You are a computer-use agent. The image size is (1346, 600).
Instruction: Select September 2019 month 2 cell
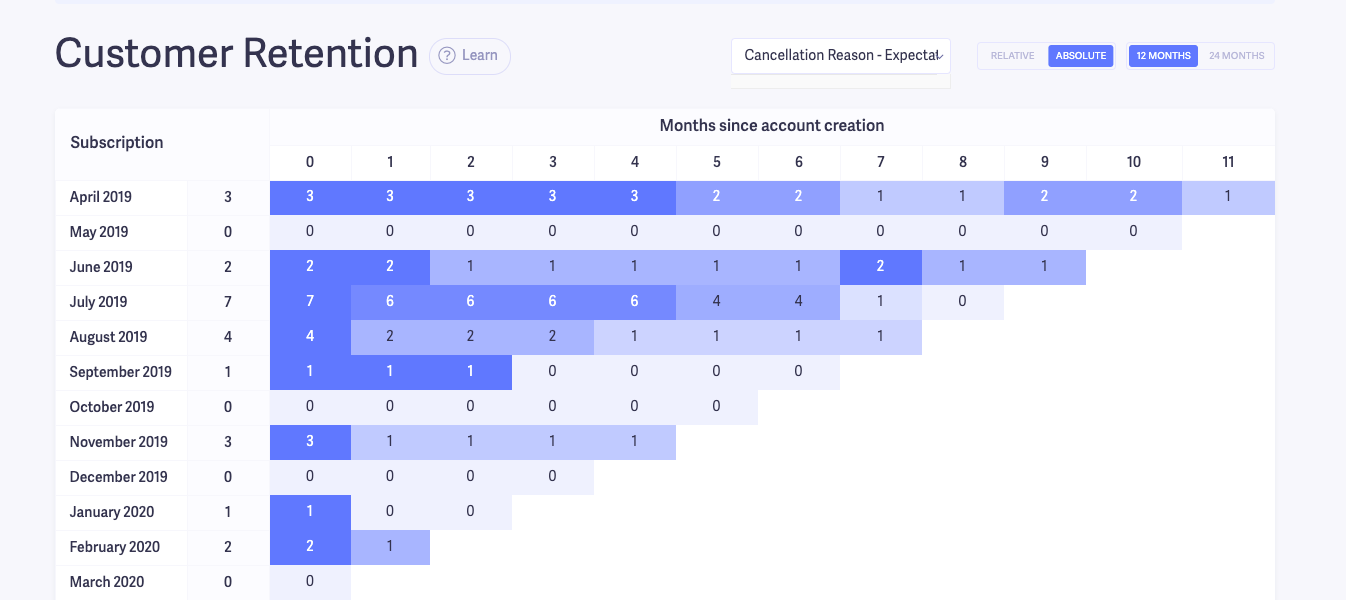[471, 372]
